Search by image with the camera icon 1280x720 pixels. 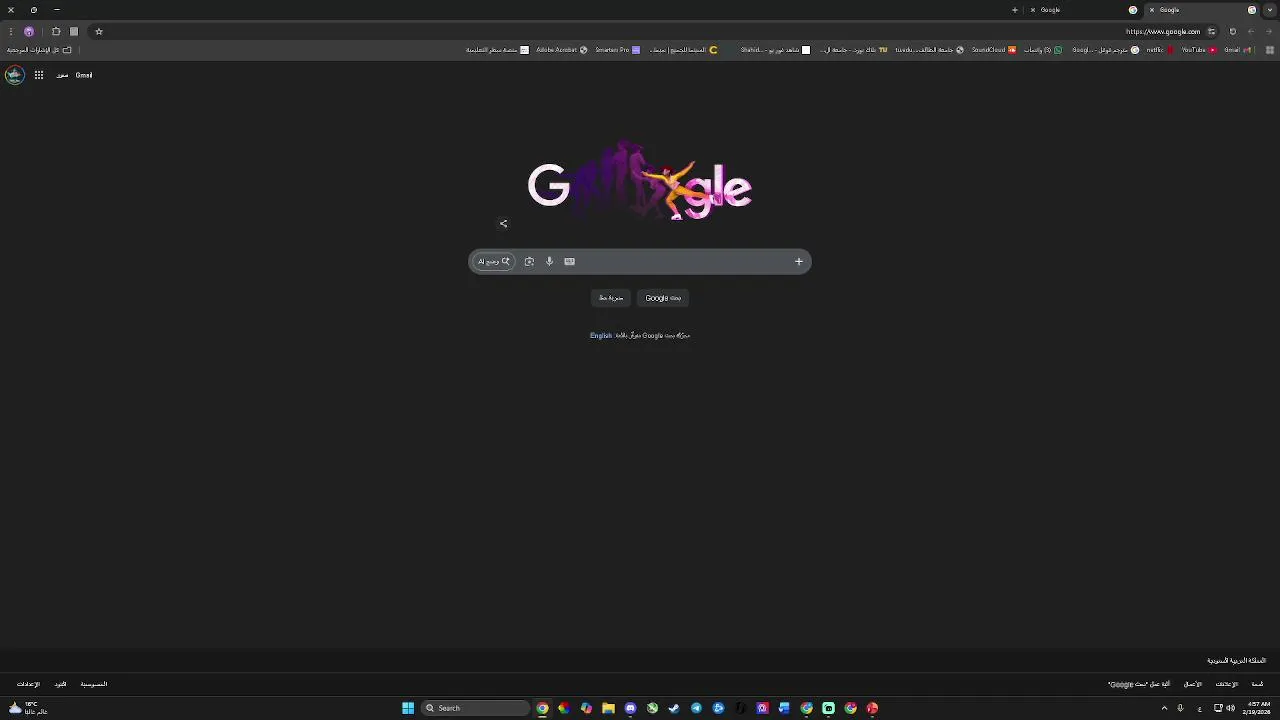(x=529, y=262)
